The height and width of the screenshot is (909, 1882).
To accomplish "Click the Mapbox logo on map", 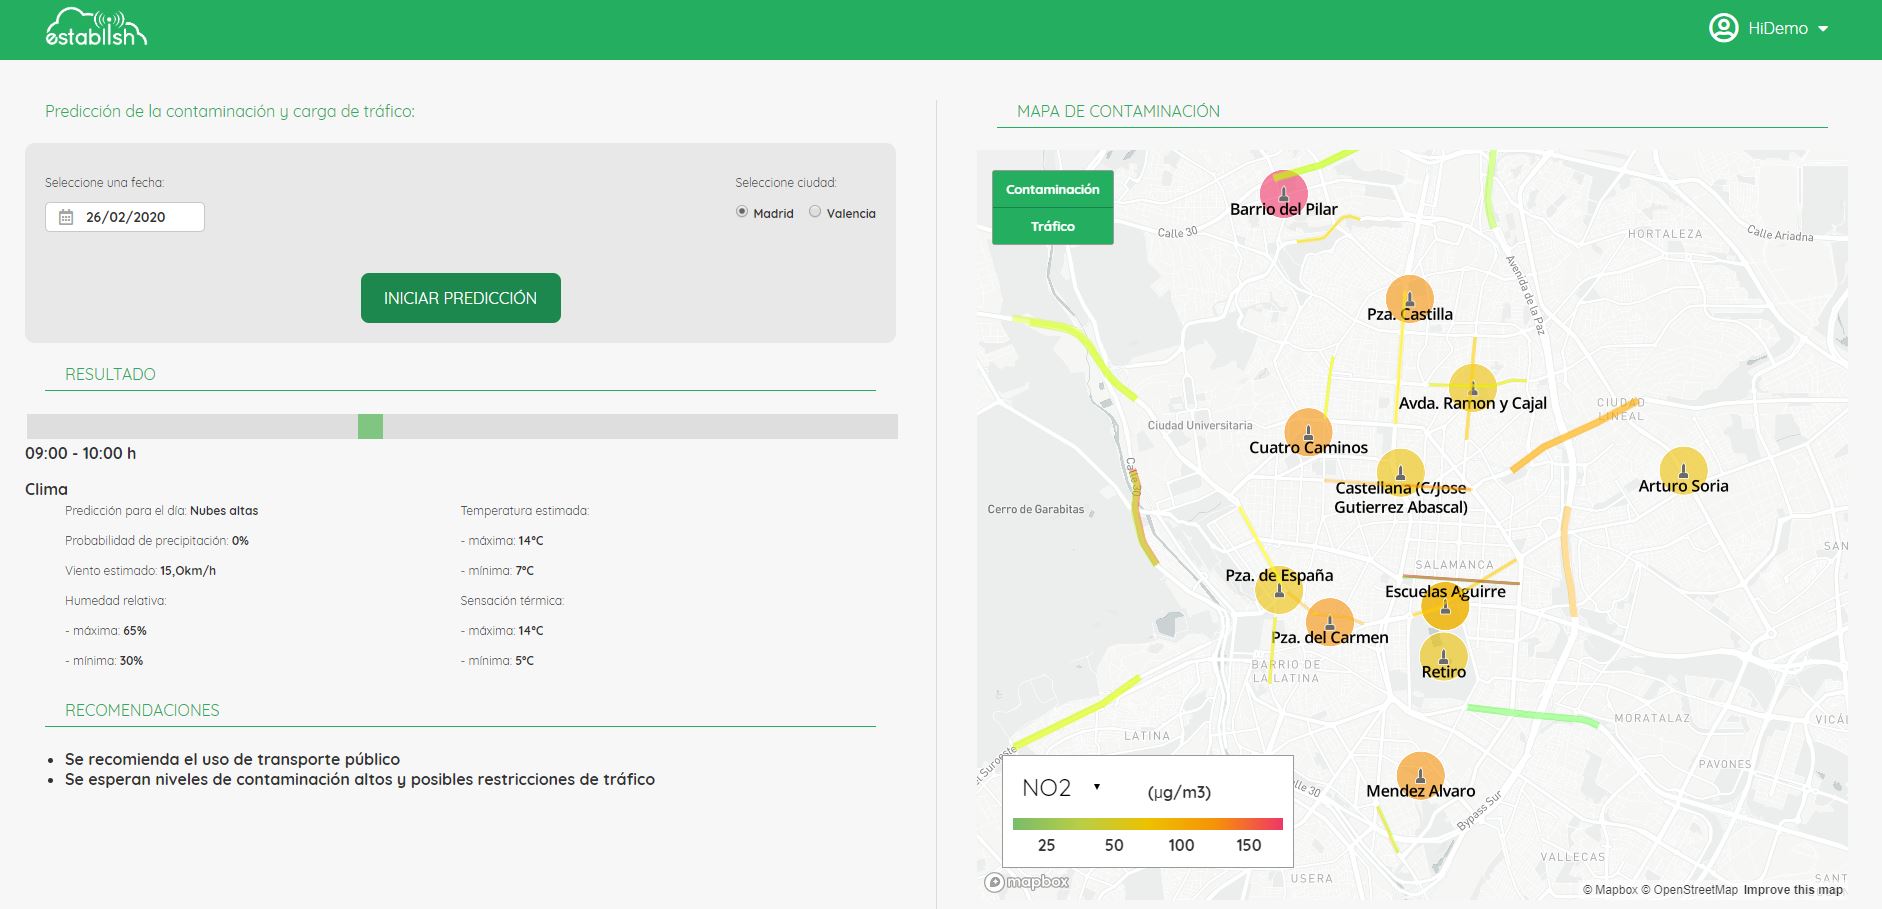I will [1027, 882].
